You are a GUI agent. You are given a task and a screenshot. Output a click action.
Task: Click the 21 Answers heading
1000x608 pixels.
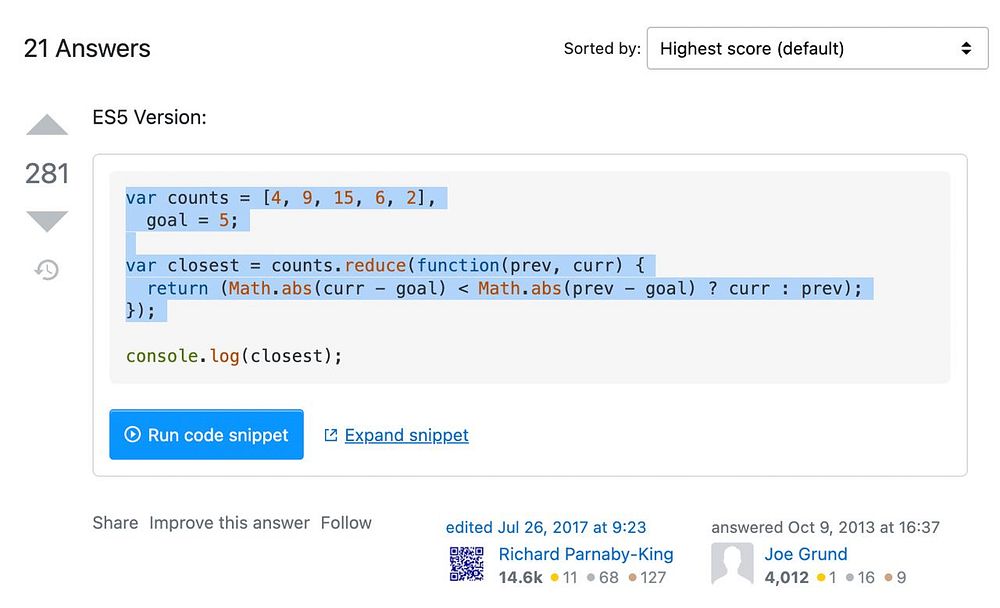click(87, 48)
